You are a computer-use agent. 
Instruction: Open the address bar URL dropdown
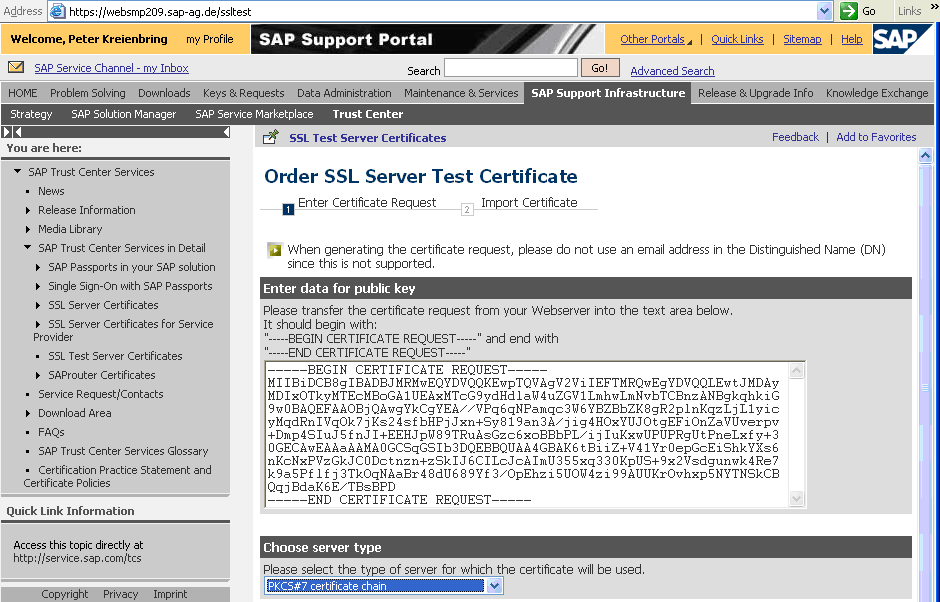(x=824, y=11)
